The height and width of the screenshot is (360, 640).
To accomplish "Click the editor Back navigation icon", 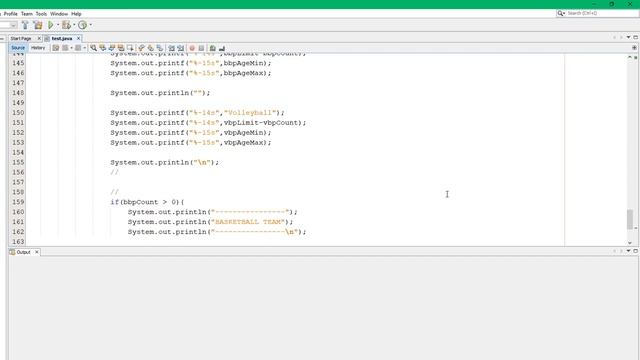I will 65,48.
